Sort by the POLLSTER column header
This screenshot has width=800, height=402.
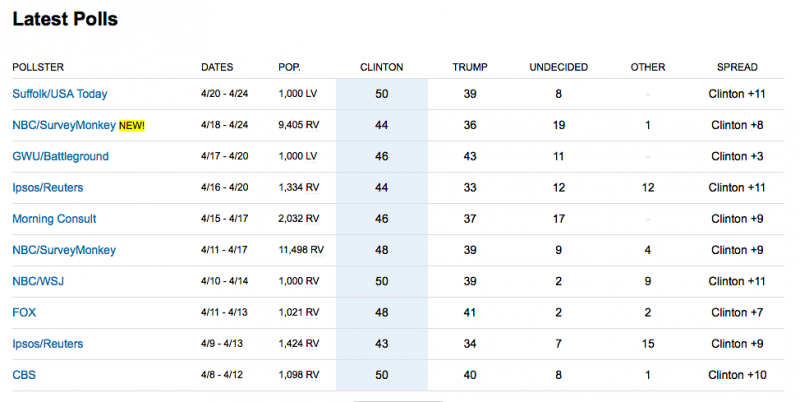[38, 67]
